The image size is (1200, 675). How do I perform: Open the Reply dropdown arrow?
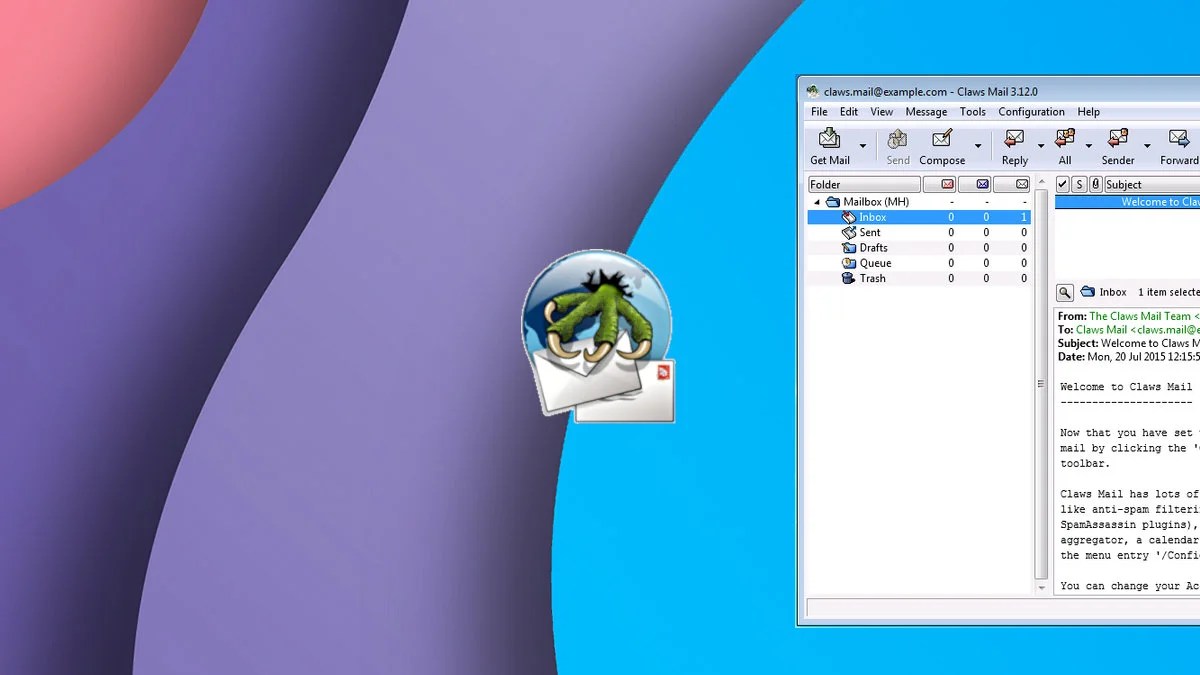1040,146
